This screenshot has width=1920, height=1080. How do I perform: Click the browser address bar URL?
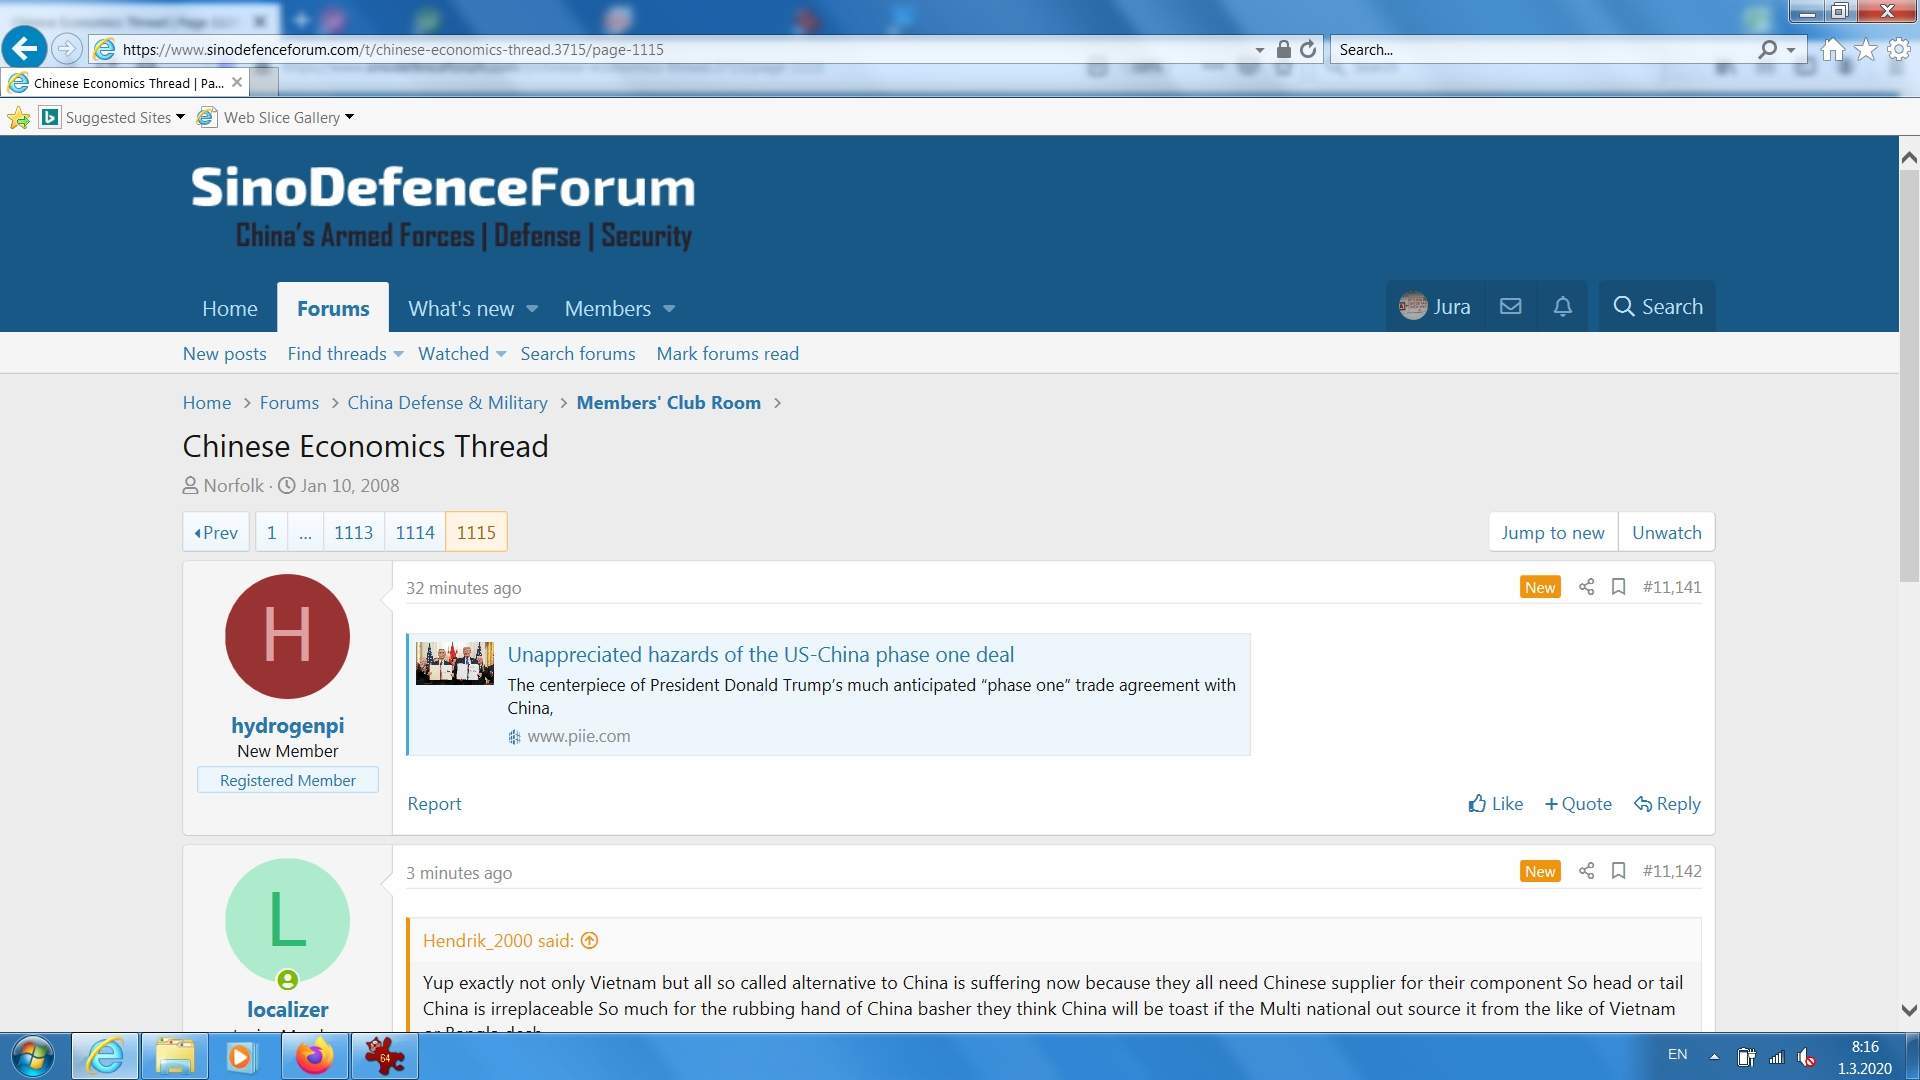(393, 49)
